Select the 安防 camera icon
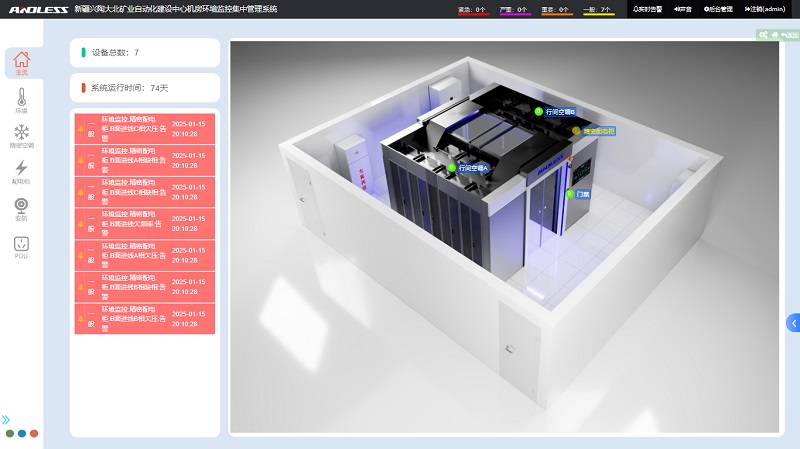The image size is (800, 449). pyautogui.click(x=21, y=208)
